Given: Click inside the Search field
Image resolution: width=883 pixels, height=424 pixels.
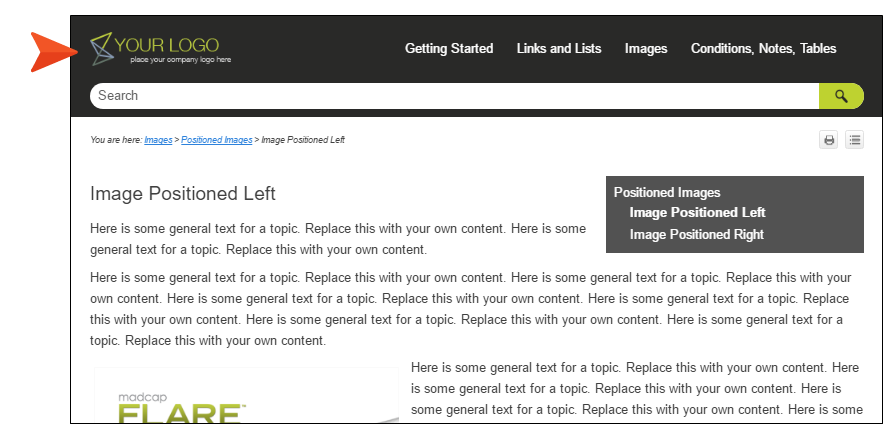Looking at the screenshot, I should (x=454, y=96).
